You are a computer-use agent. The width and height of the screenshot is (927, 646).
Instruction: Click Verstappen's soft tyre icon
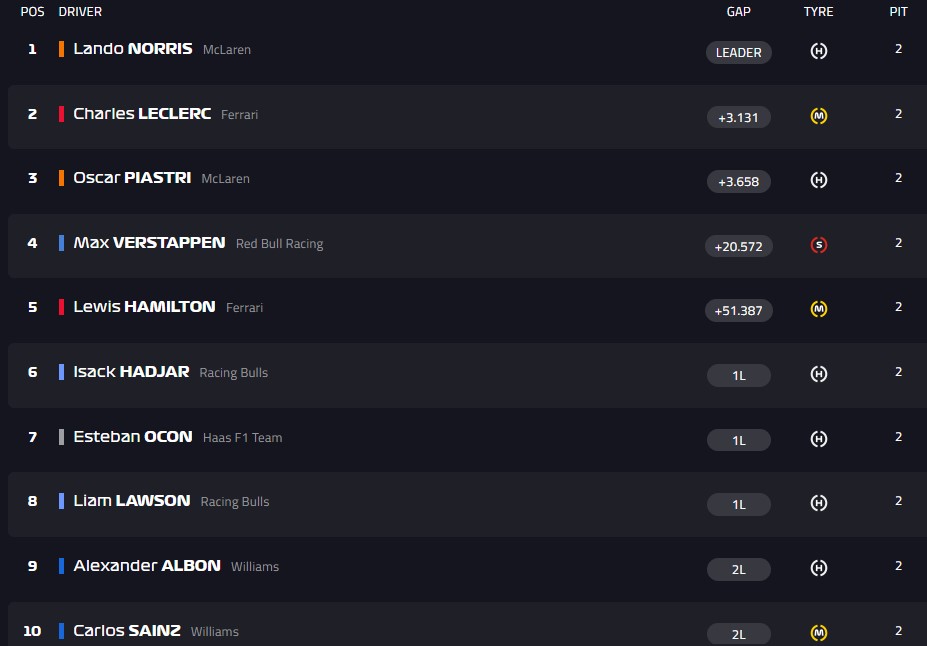click(x=818, y=245)
